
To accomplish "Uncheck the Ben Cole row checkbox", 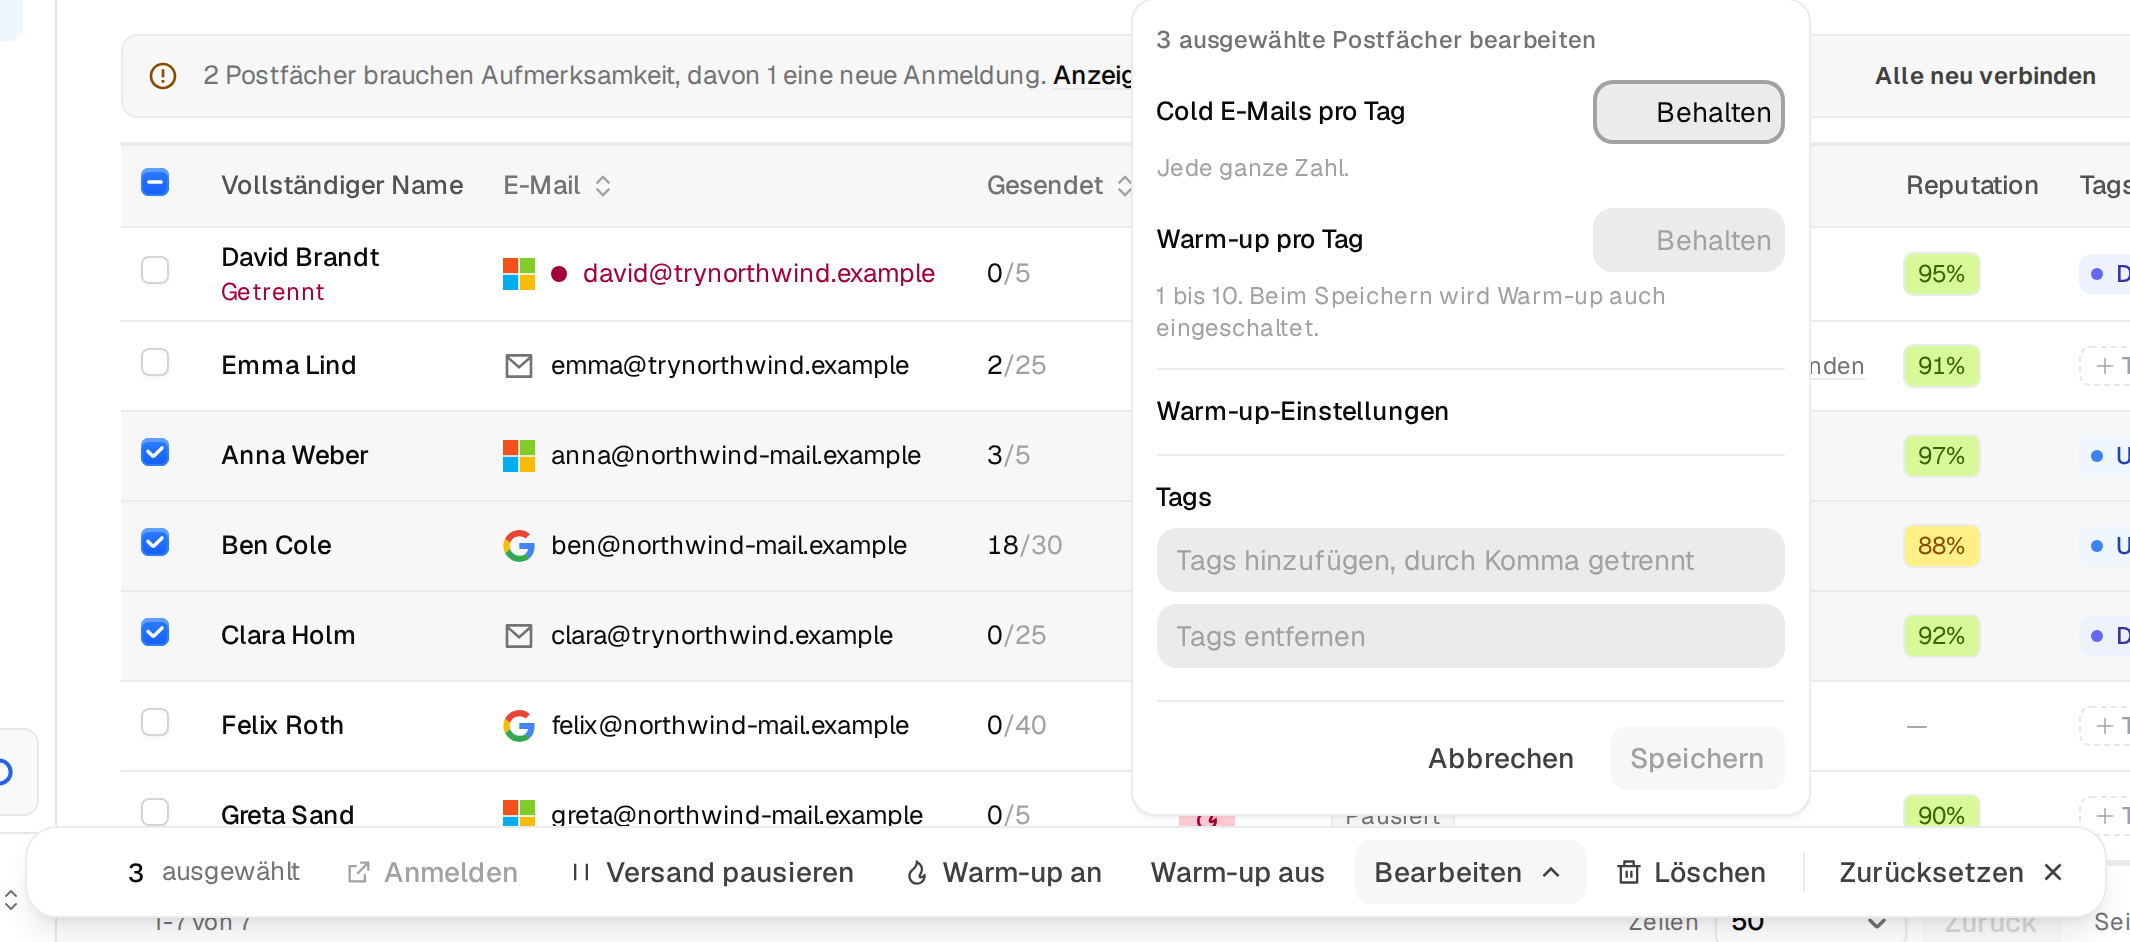I will tap(155, 542).
